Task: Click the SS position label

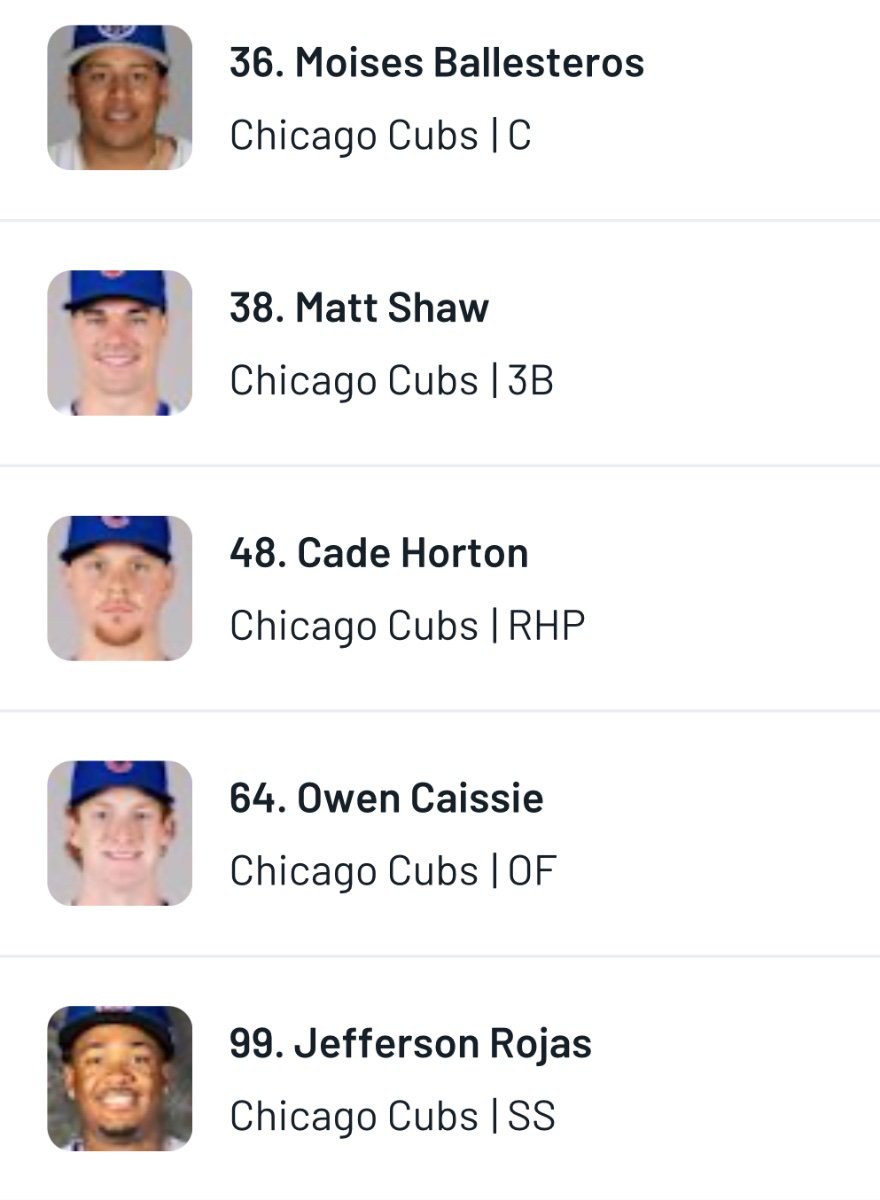Action: tap(531, 1115)
